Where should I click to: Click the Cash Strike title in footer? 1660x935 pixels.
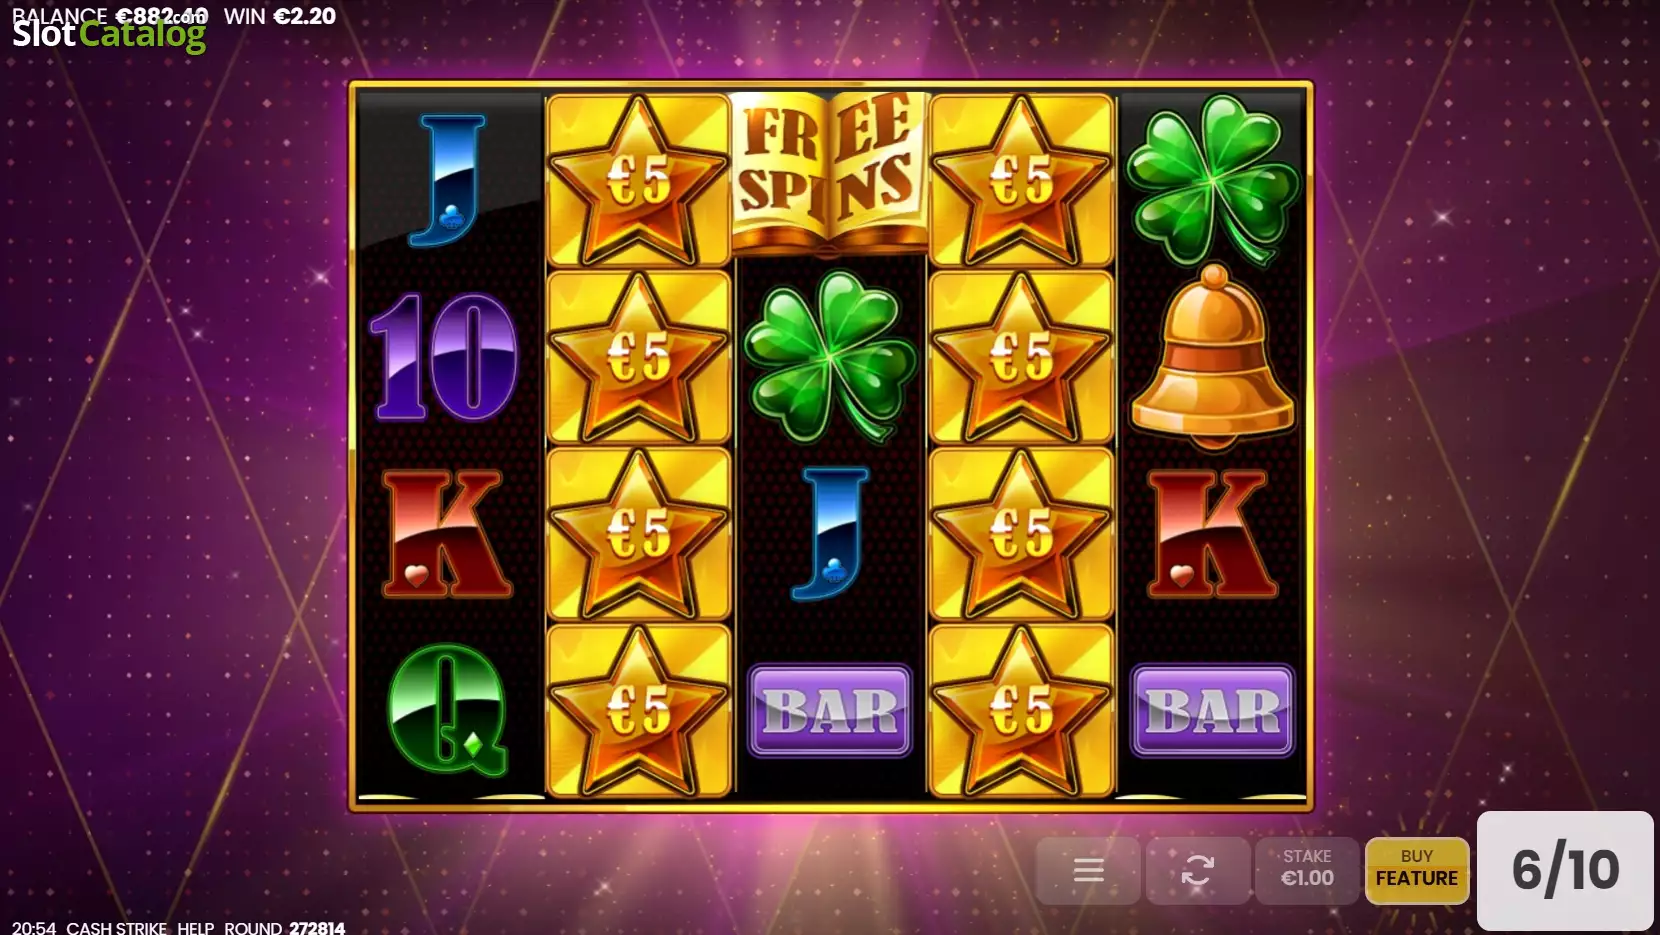point(117,927)
